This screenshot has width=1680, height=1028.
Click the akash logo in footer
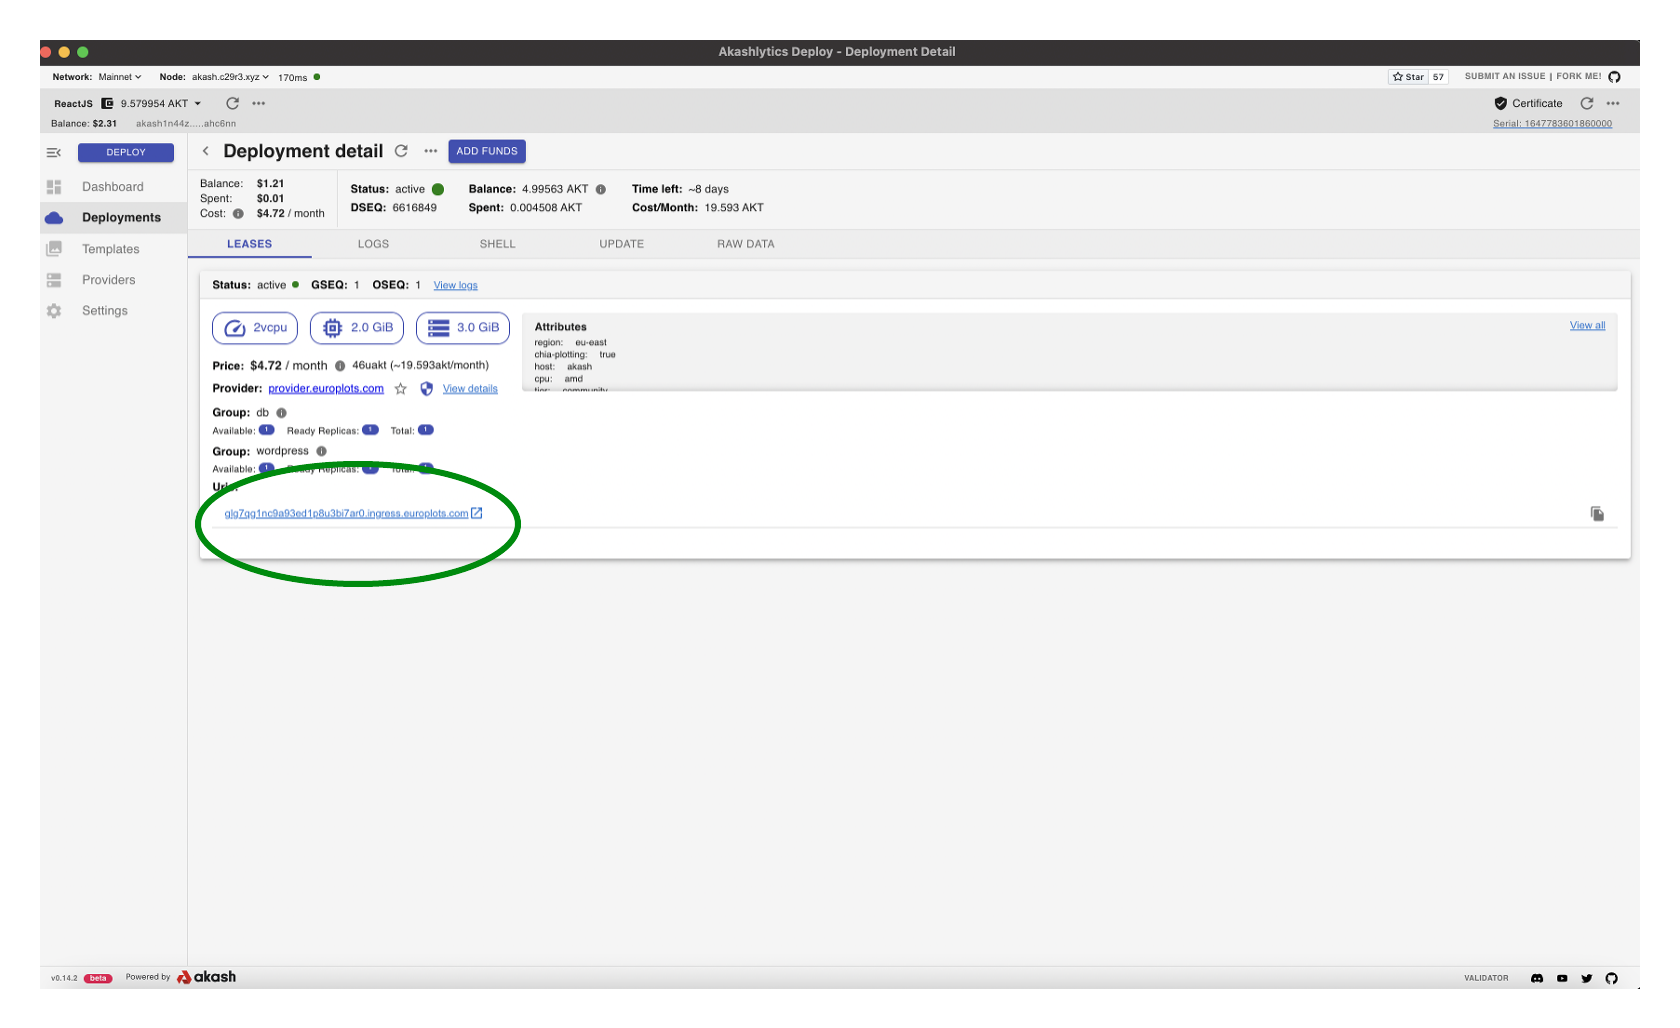click(x=206, y=977)
